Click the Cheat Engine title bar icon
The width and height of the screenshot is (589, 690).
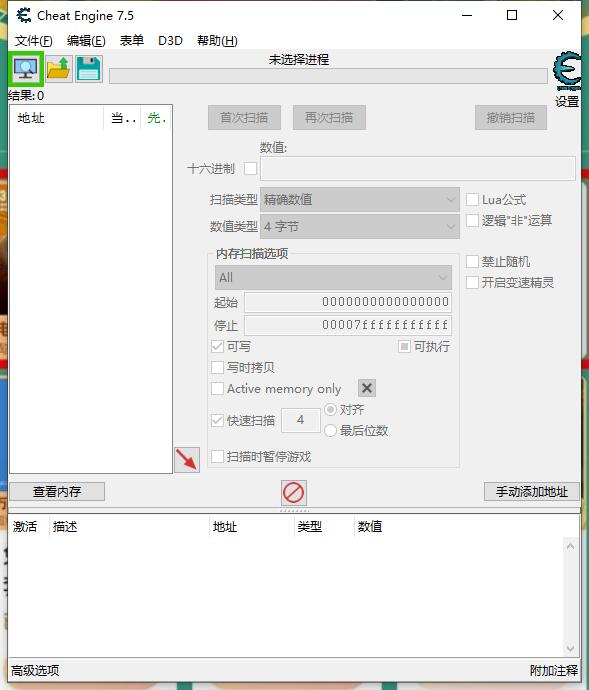[24, 15]
